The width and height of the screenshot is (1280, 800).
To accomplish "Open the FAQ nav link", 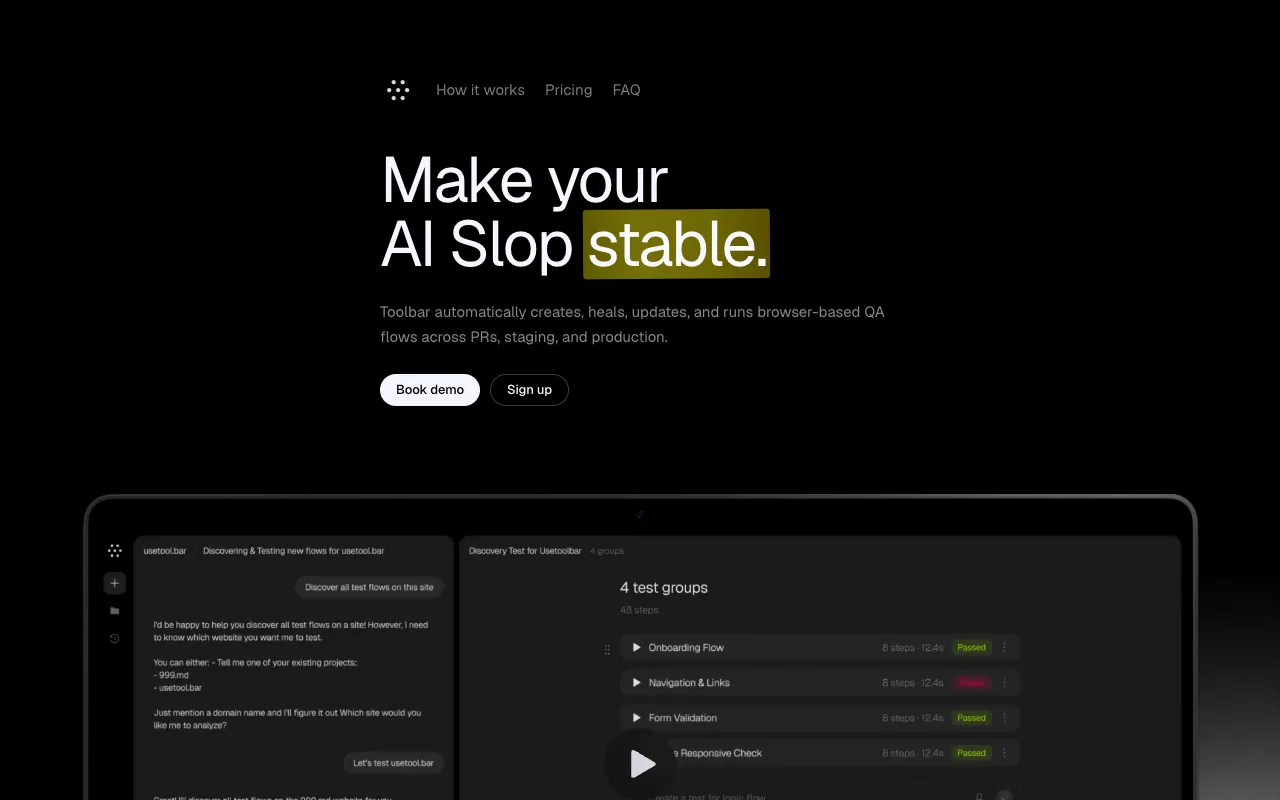I will (x=626, y=90).
